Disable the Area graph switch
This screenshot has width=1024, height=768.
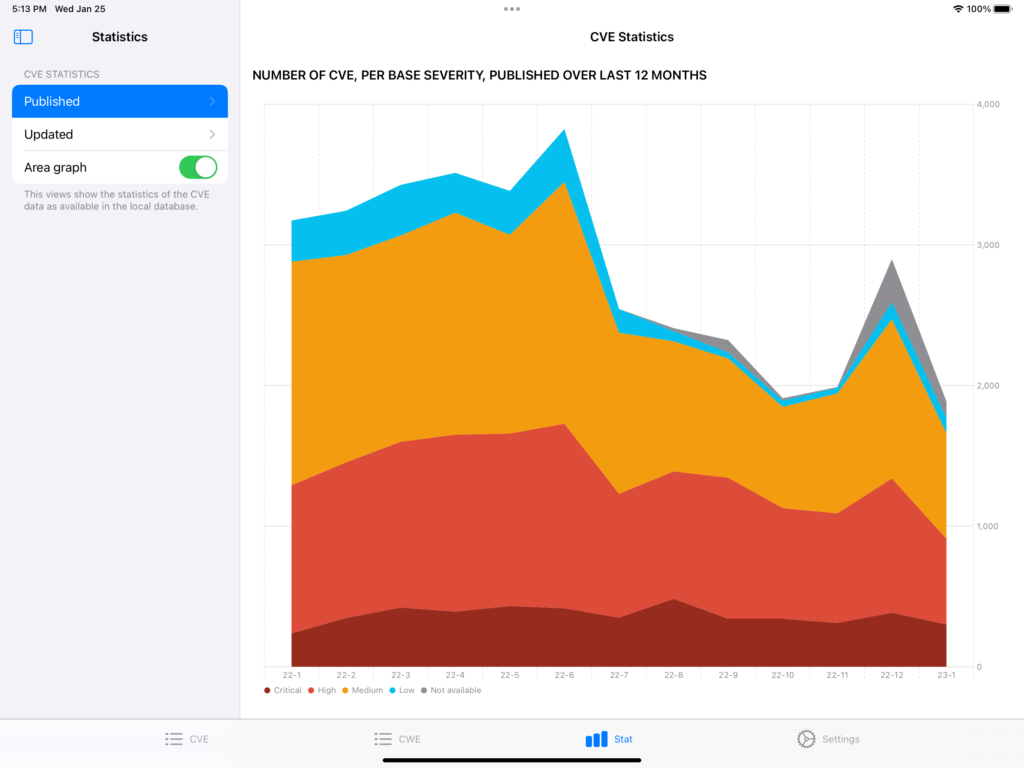198,167
